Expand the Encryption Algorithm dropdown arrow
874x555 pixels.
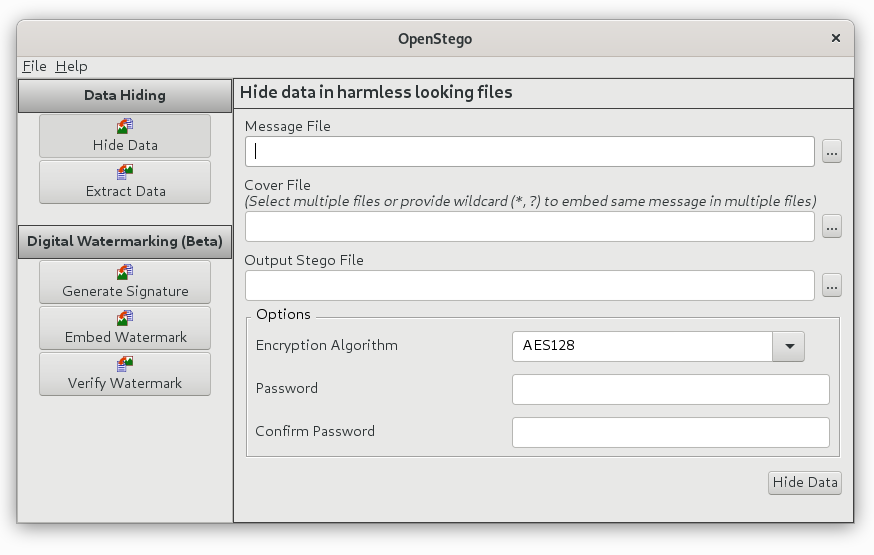[788, 346]
